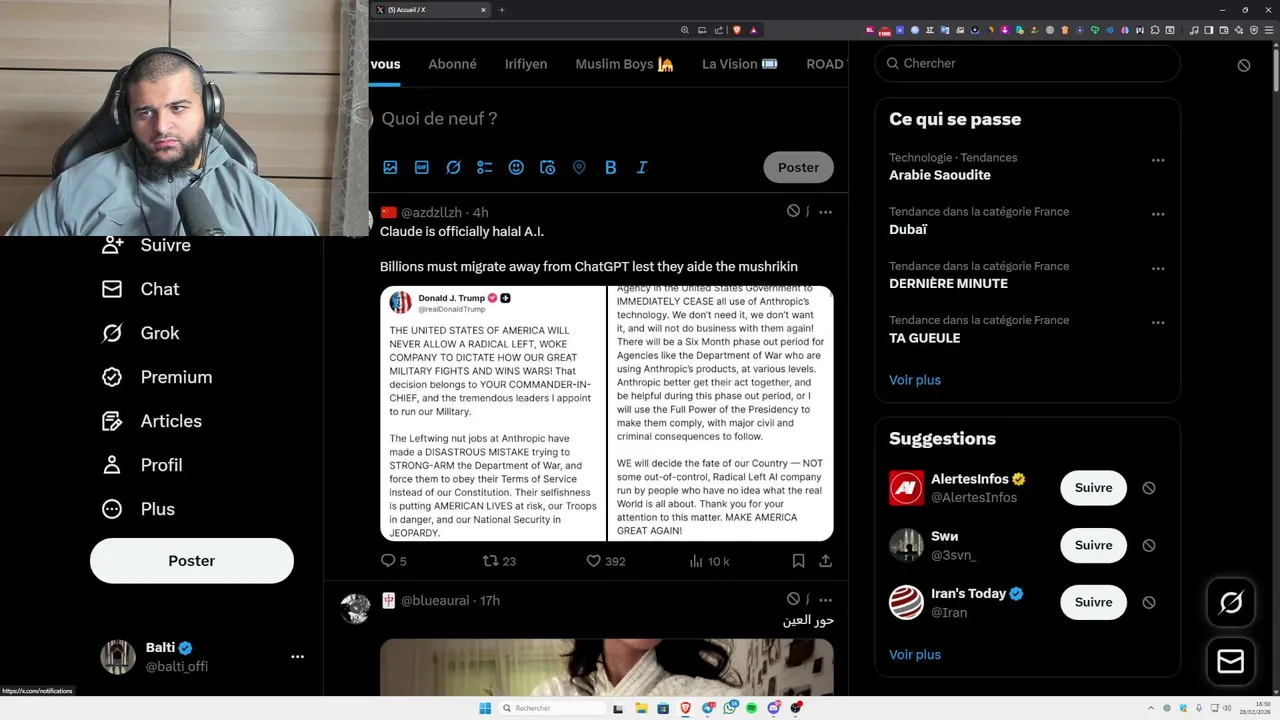Click the Brave Shields lion icon
Image resolution: width=1280 pixels, height=720 pixels.
tap(737, 30)
